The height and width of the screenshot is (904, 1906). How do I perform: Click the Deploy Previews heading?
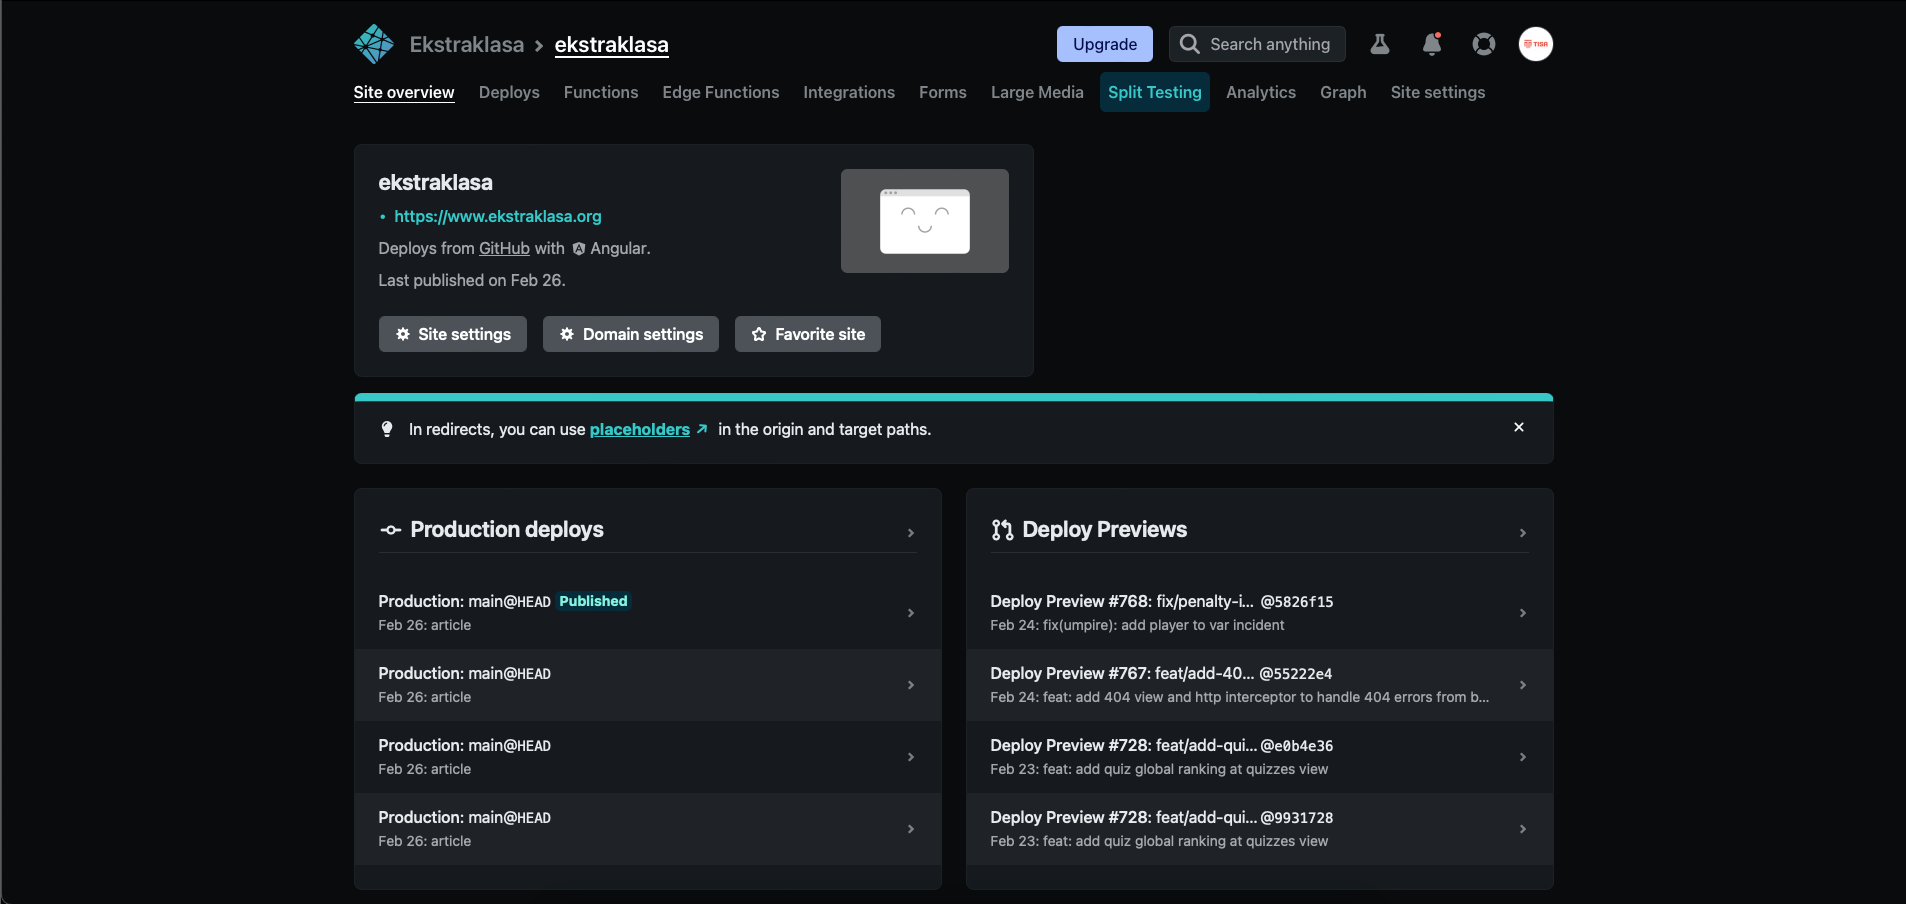point(1105,530)
